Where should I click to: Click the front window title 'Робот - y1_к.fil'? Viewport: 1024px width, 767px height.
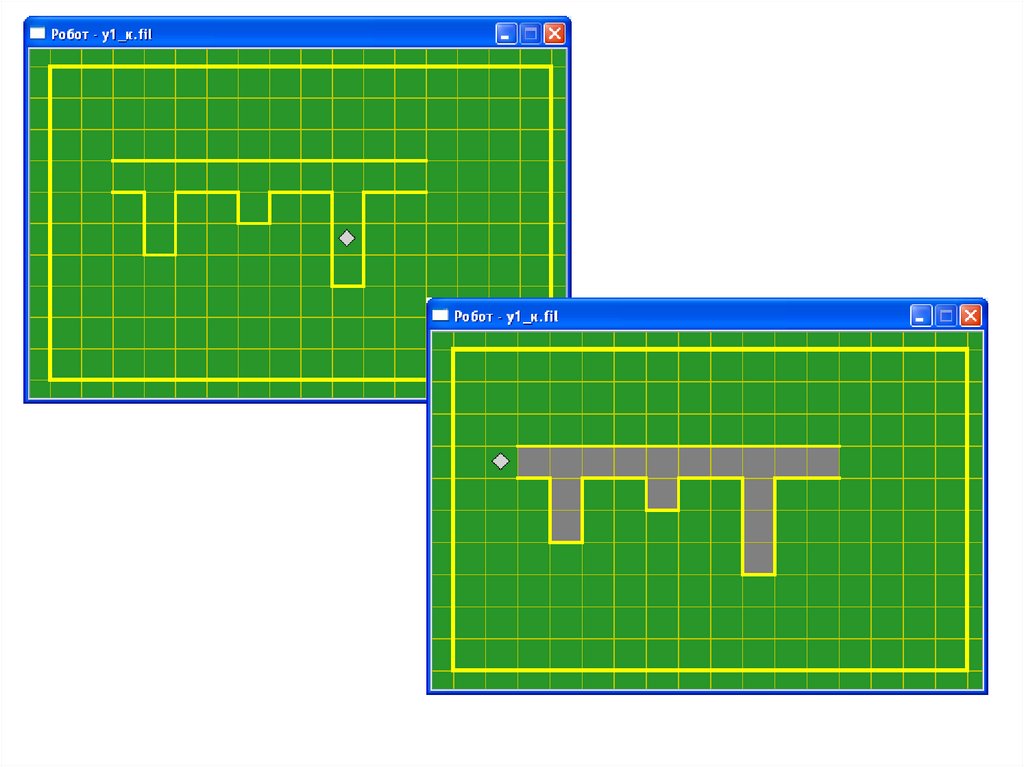pos(506,316)
